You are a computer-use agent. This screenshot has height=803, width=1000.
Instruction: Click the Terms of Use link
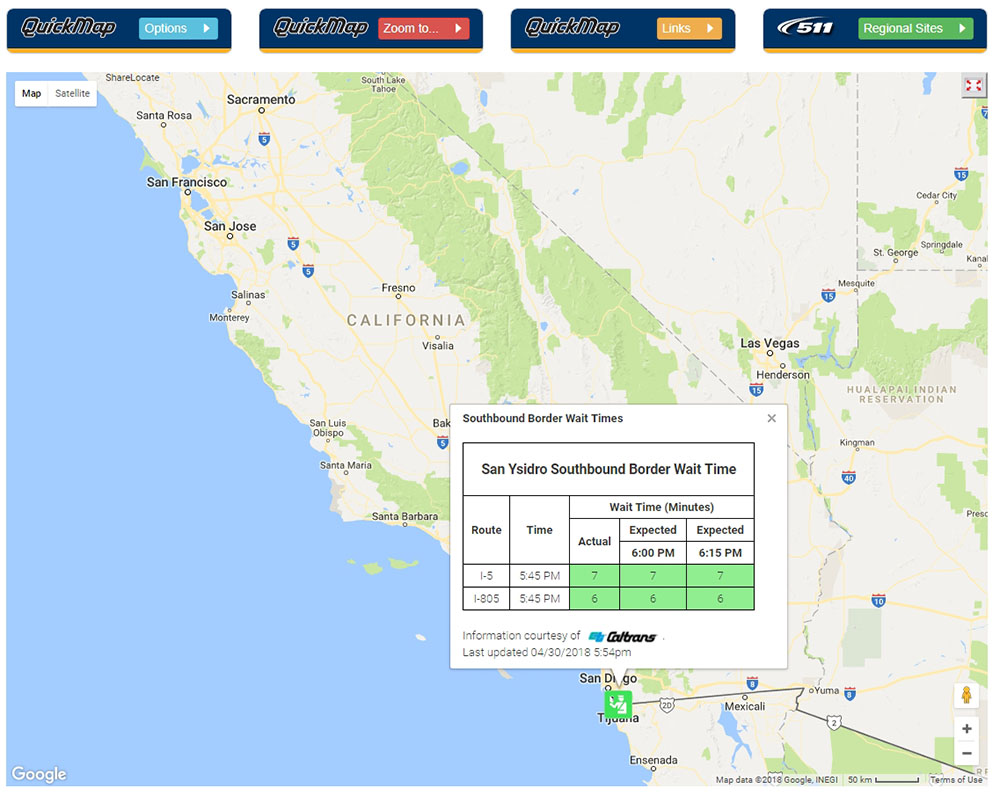956,779
